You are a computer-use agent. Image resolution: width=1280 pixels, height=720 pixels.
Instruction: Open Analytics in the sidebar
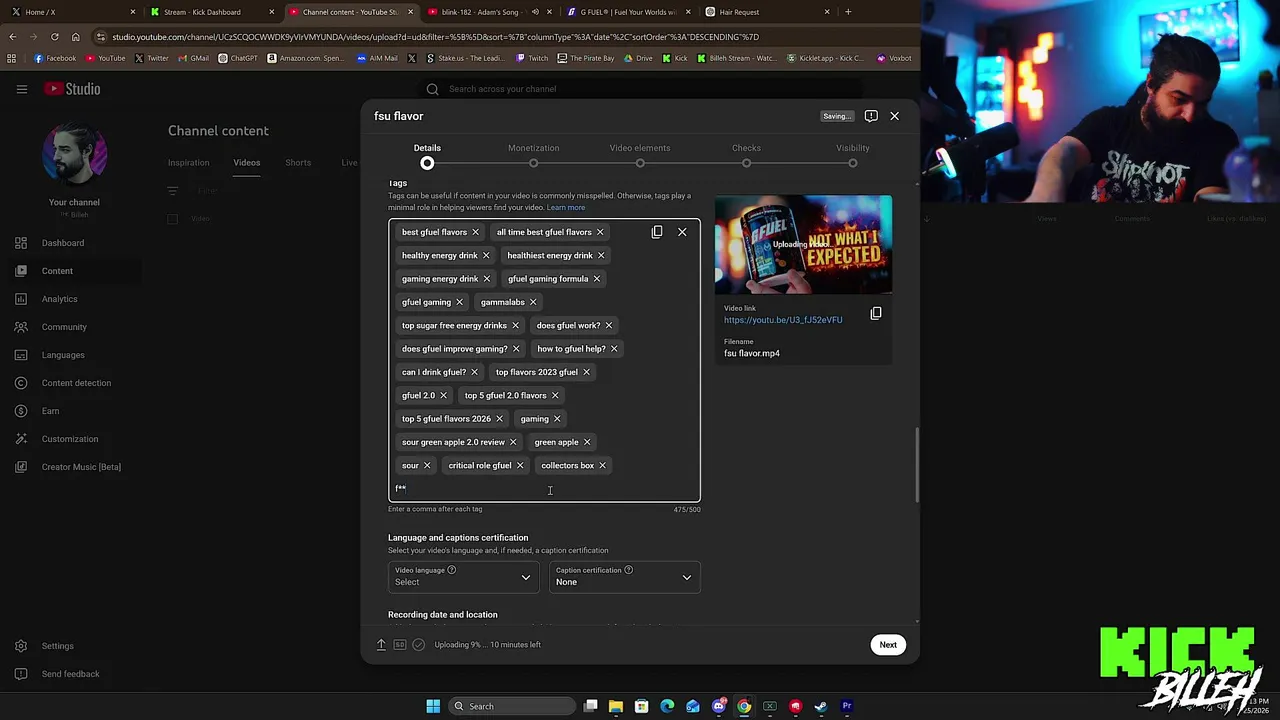[59, 299]
